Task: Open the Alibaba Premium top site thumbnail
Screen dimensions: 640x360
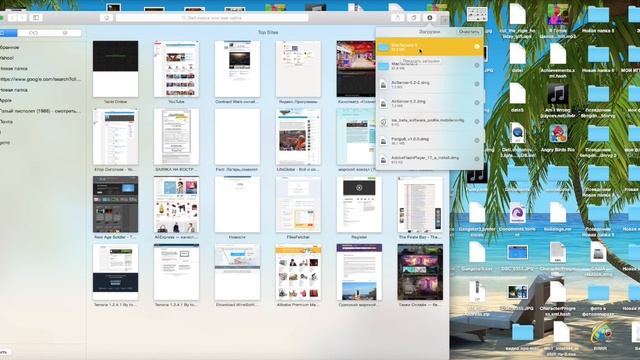Action: [298, 272]
